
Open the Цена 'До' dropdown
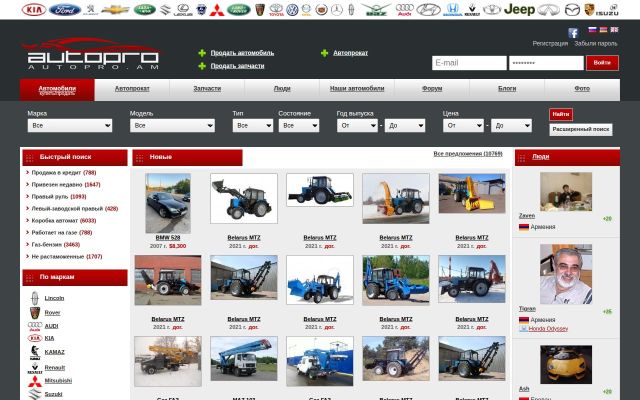click(x=511, y=125)
